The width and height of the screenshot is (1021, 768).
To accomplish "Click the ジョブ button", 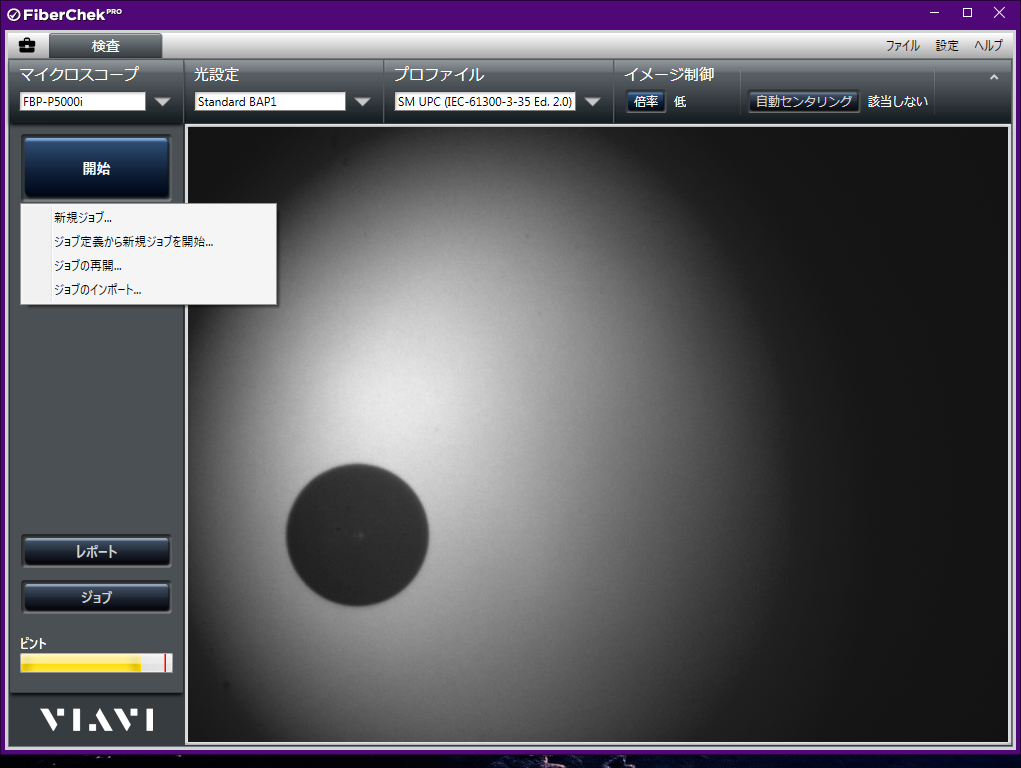I will point(96,597).
